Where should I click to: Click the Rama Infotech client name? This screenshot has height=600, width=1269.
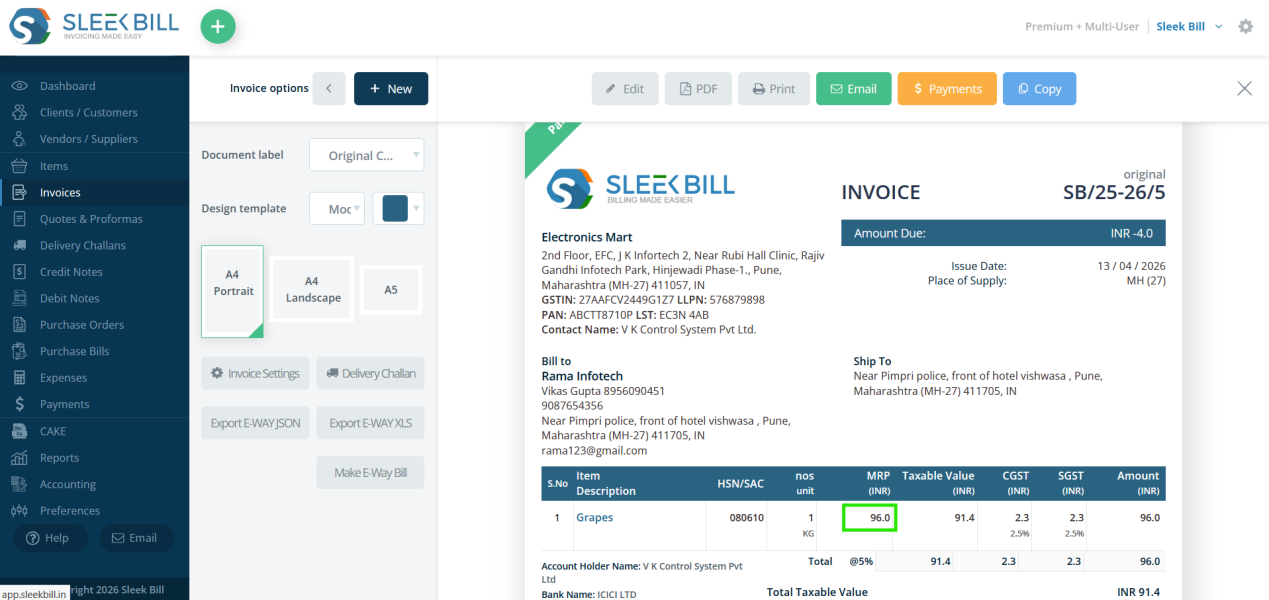pos(582,376)
